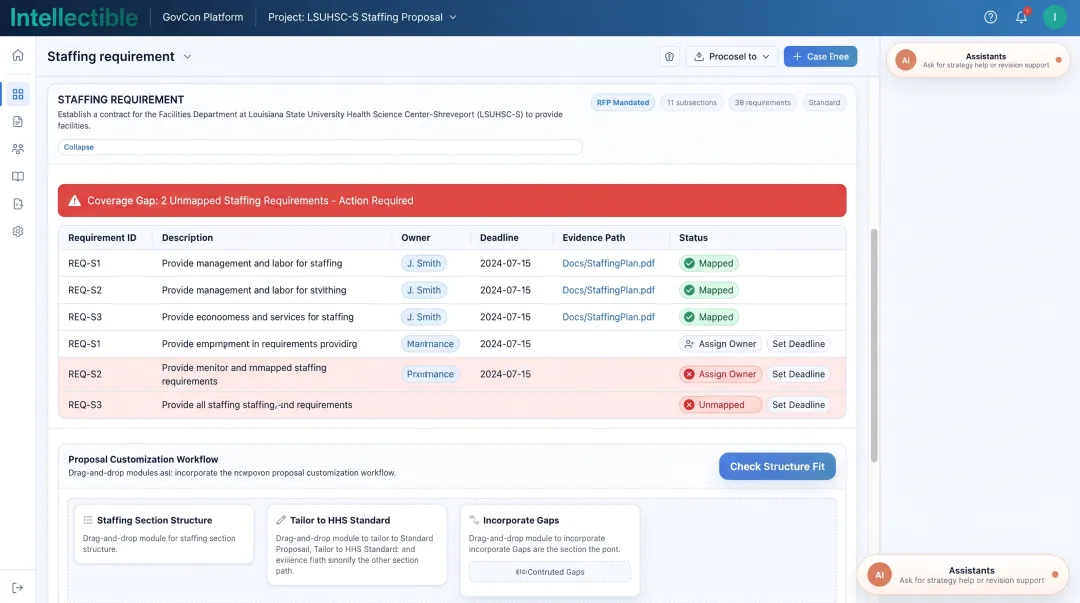
Task: Open the notifications bell
Action: (1021, 17)
